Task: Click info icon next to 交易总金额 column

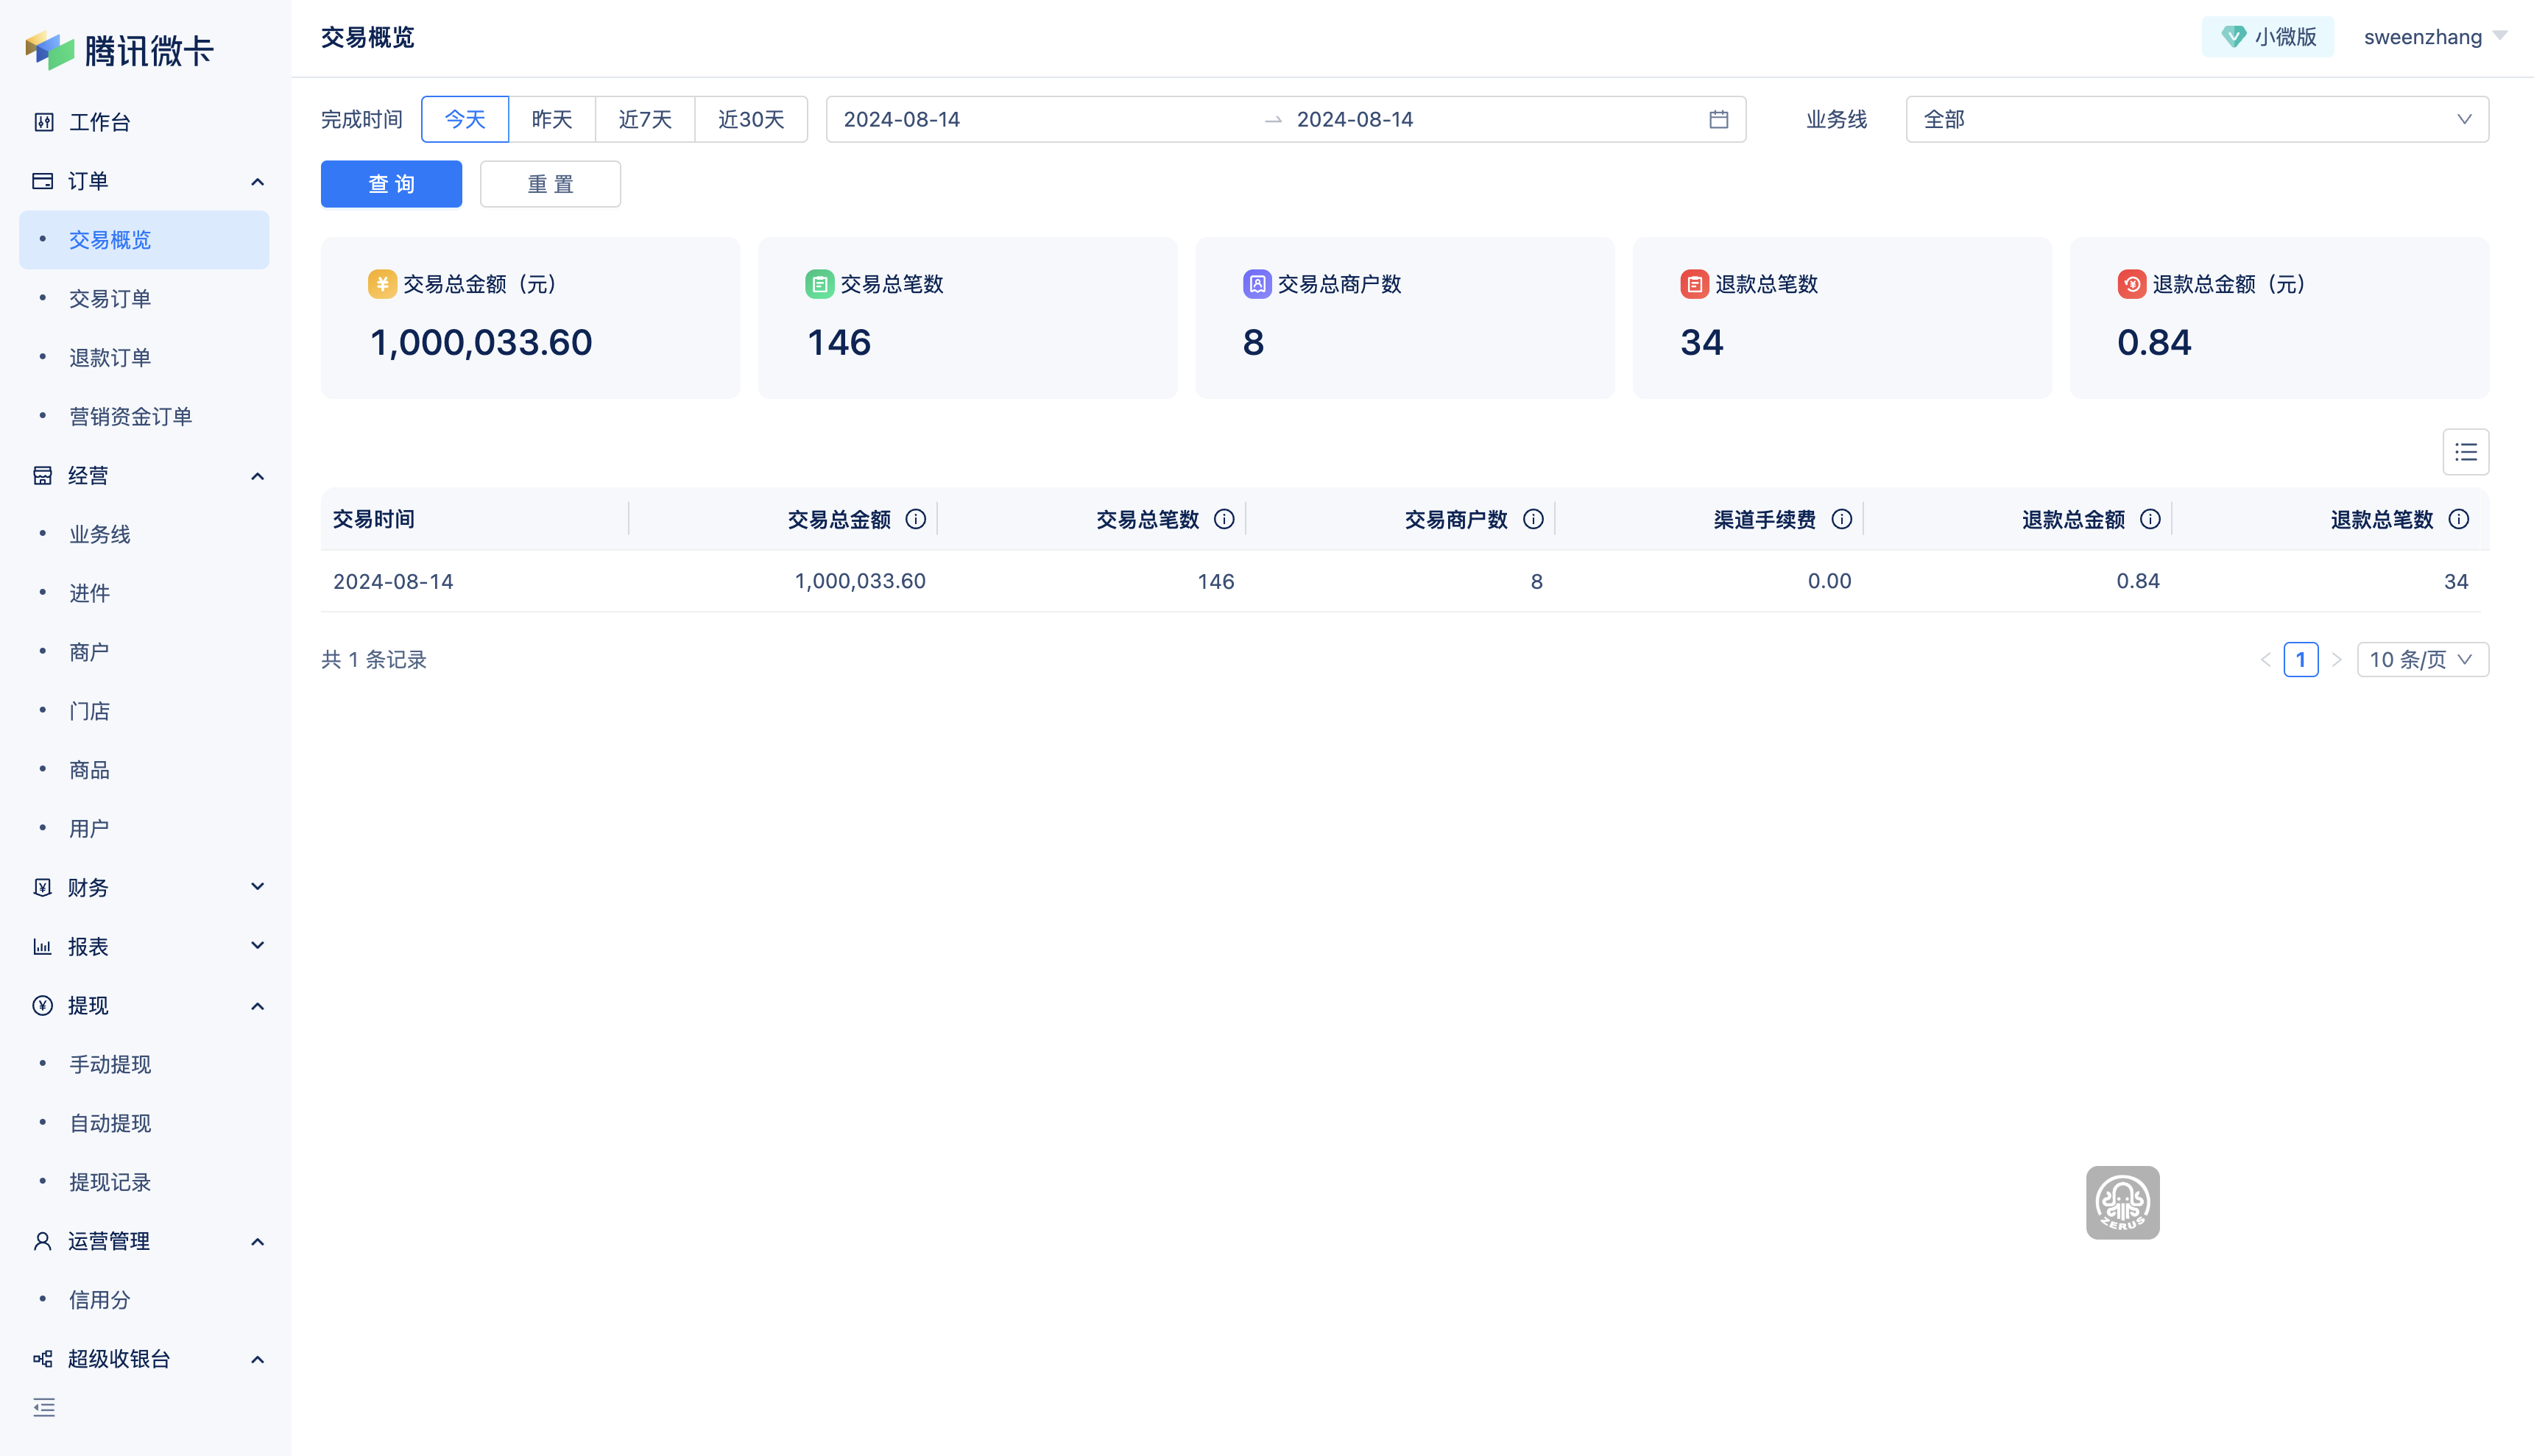Action: coord(915,519)
